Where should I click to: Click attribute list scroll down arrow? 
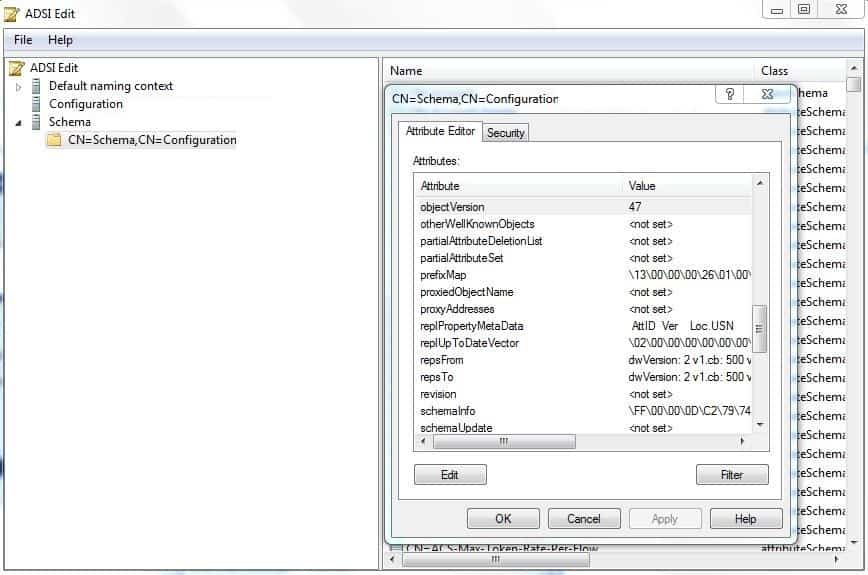point(760,425)
